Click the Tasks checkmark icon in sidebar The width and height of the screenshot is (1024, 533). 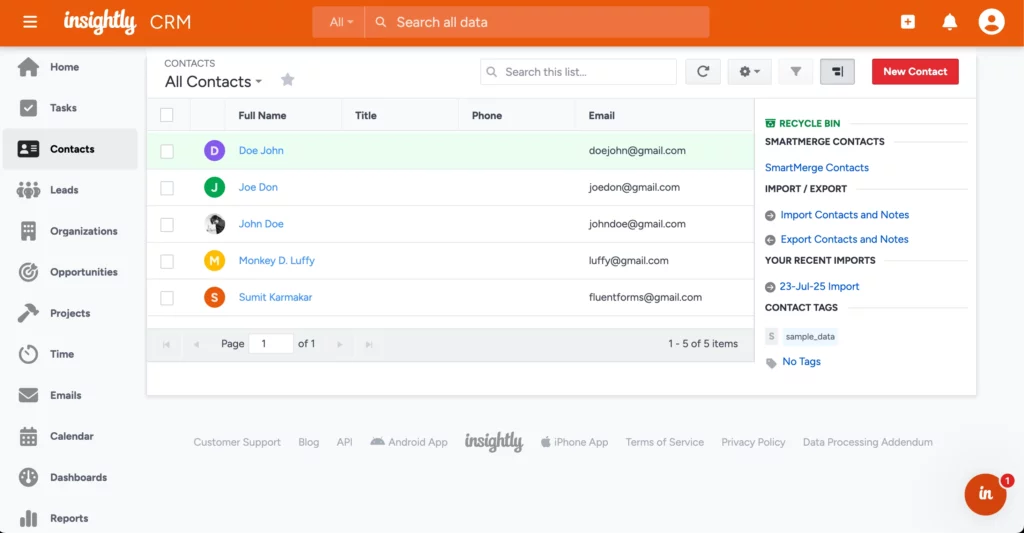pos(28,108)
